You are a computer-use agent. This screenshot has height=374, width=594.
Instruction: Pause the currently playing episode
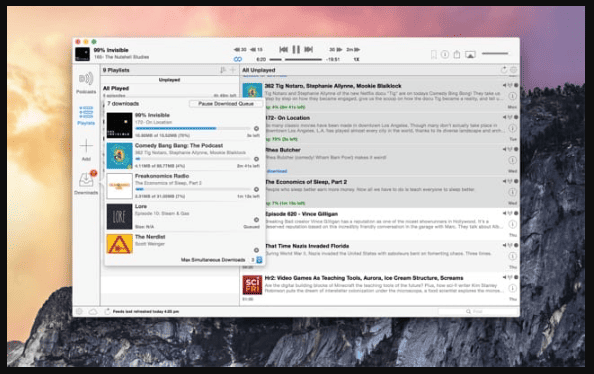tap(296, 49)
